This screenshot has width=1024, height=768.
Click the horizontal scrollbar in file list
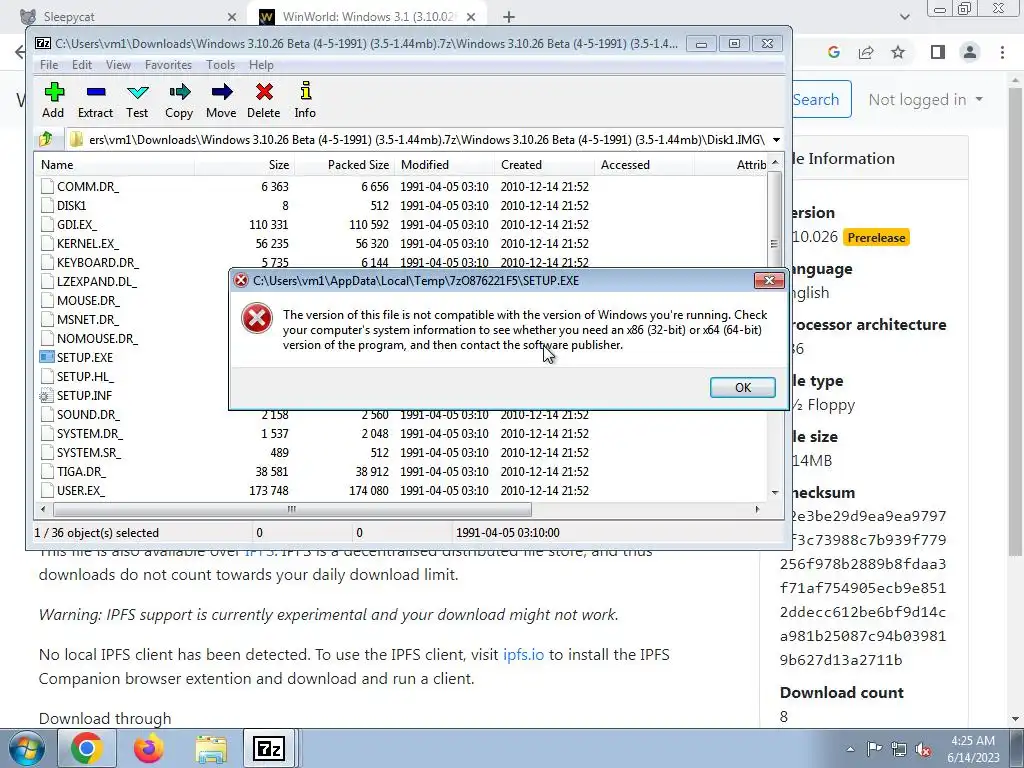(292, 509)
